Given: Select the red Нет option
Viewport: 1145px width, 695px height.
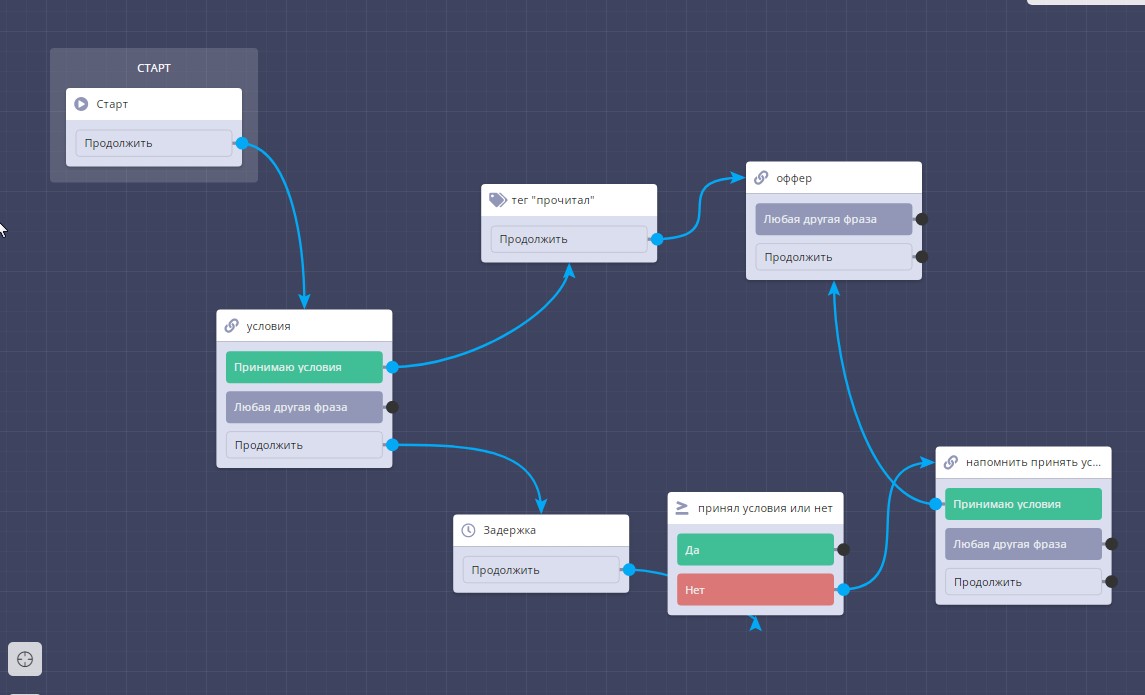Looking at the screenshot, I should (x=755, y=590).
